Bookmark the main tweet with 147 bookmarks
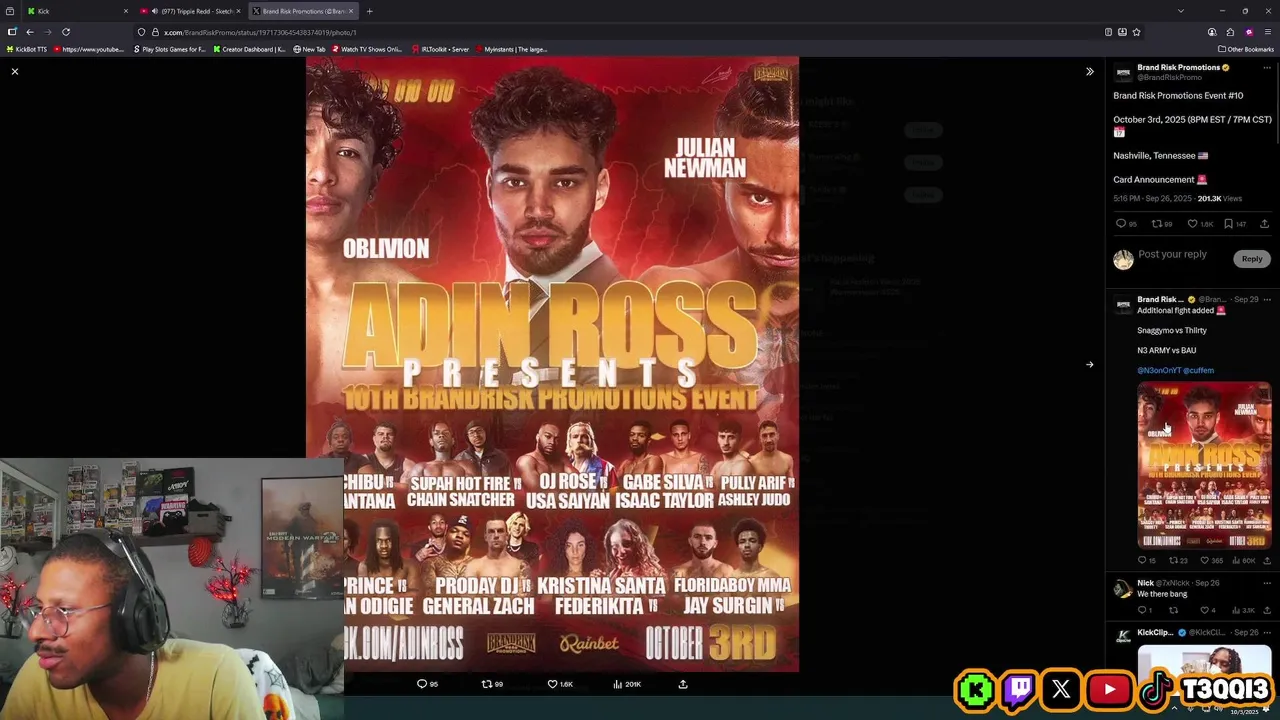The height and width of the screenshot is (720, 1280). [1228, 224]
